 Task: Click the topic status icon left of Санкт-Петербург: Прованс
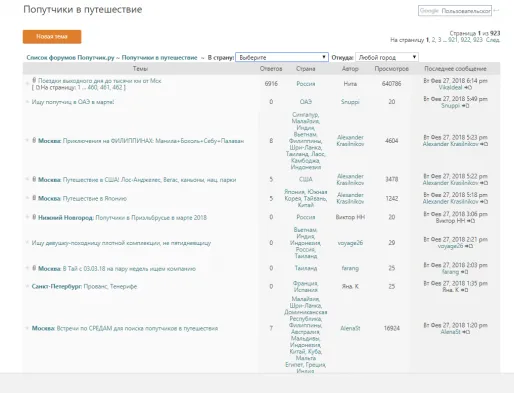coord(27,286)
